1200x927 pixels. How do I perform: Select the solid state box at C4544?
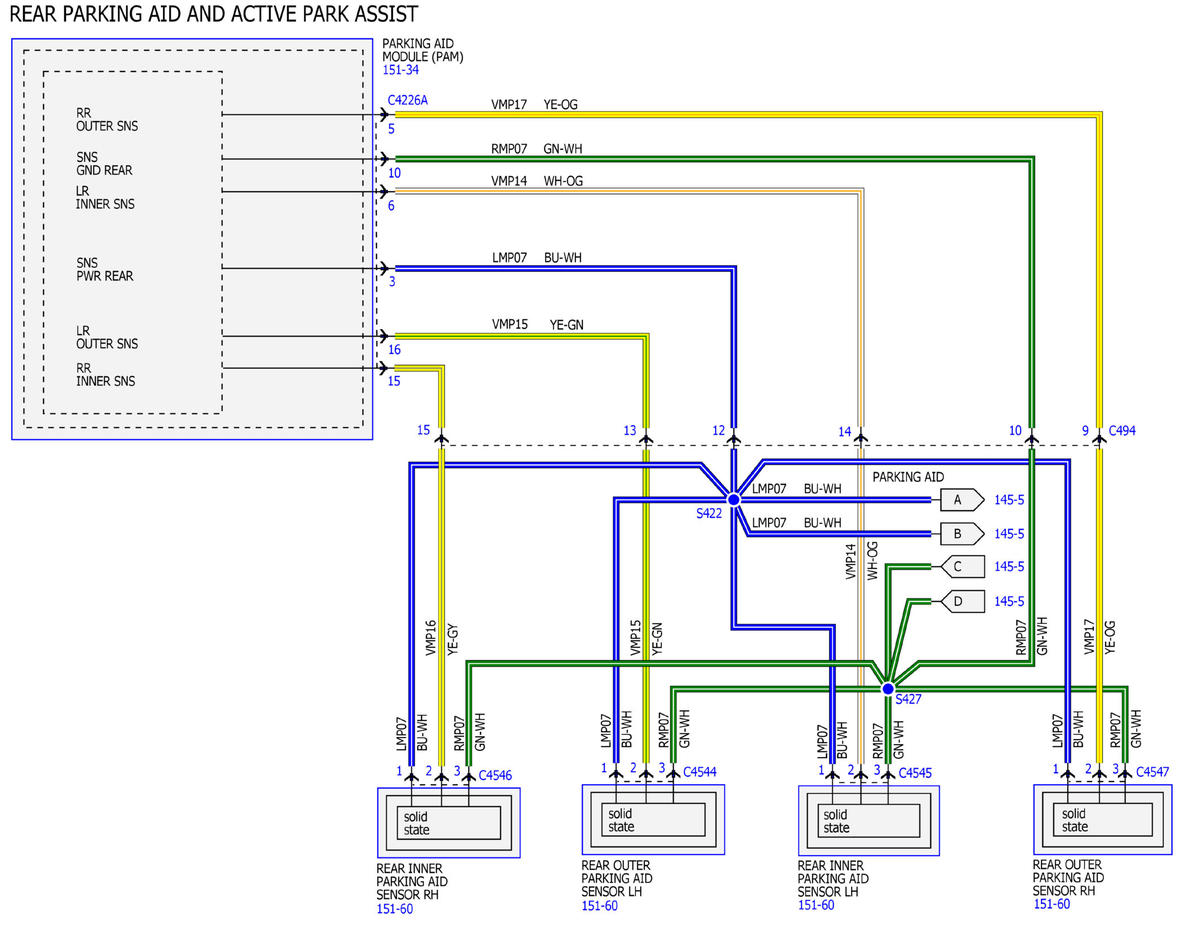(654, 820)
